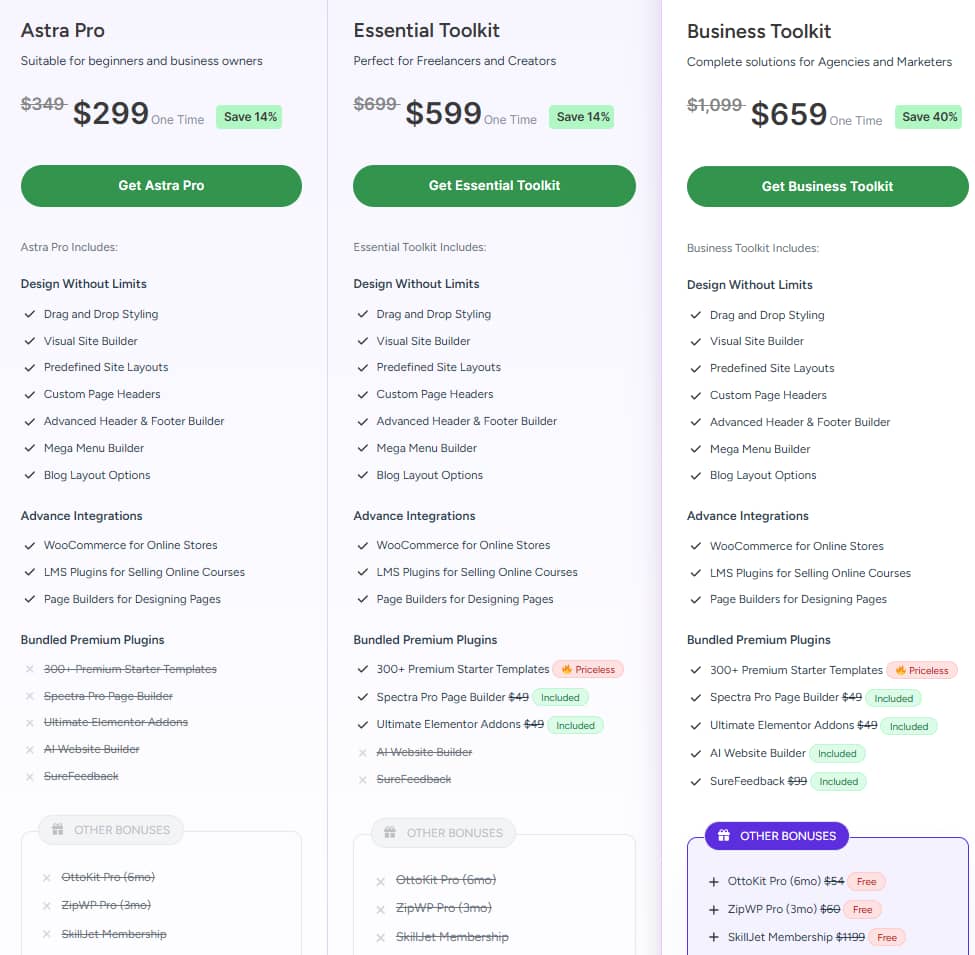The height and width of the screenshot is (955, 975).
Task: Click the X icon next to Spectra Pro Page Builder in Astra Pro
Action: 30,696
